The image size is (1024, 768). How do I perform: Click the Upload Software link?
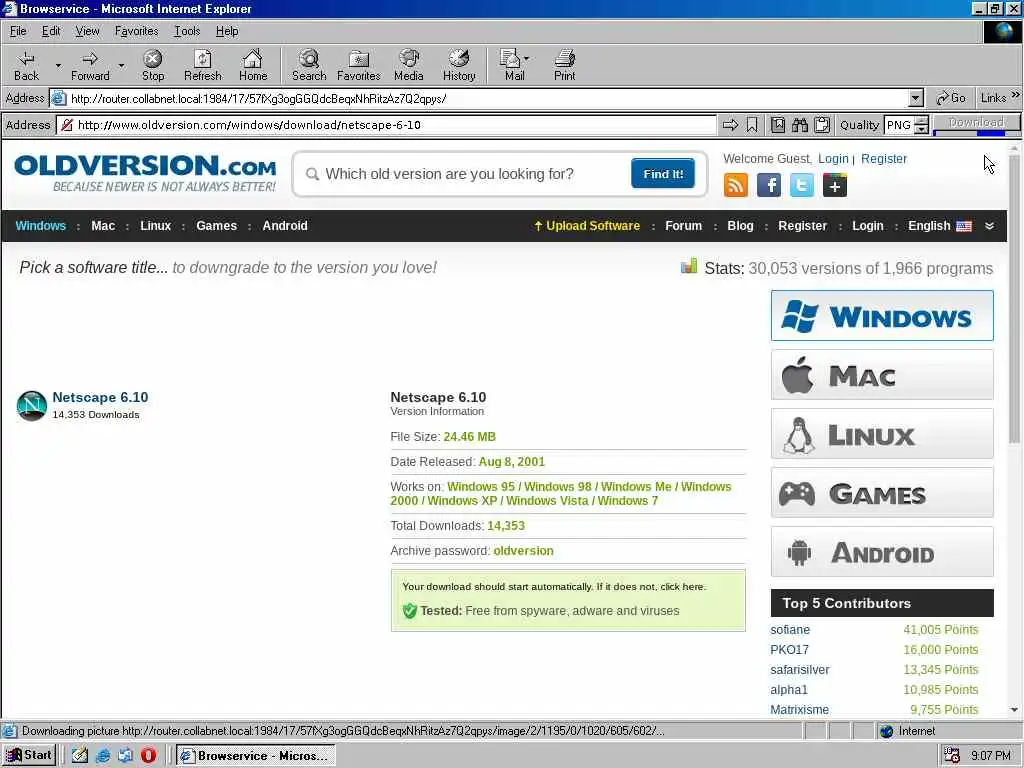coord(586,226)
